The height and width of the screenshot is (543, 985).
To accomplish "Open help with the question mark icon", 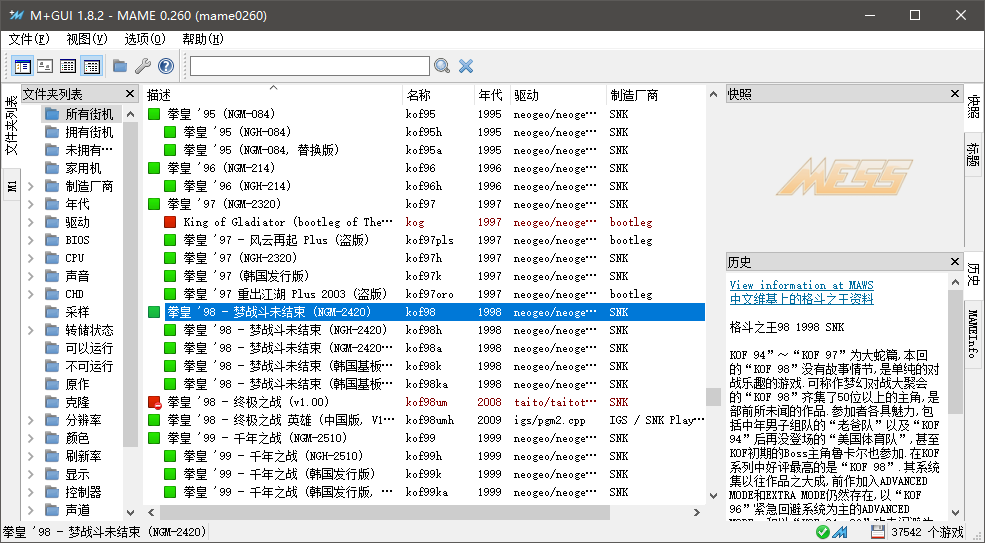I will (166, 65).
